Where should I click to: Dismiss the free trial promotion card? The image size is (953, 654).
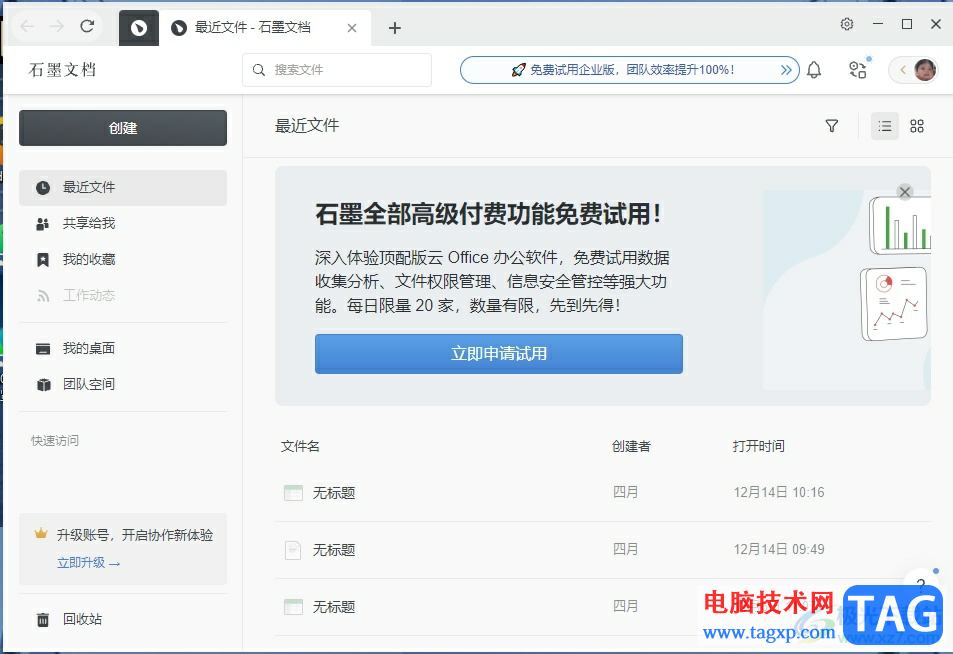905,192
